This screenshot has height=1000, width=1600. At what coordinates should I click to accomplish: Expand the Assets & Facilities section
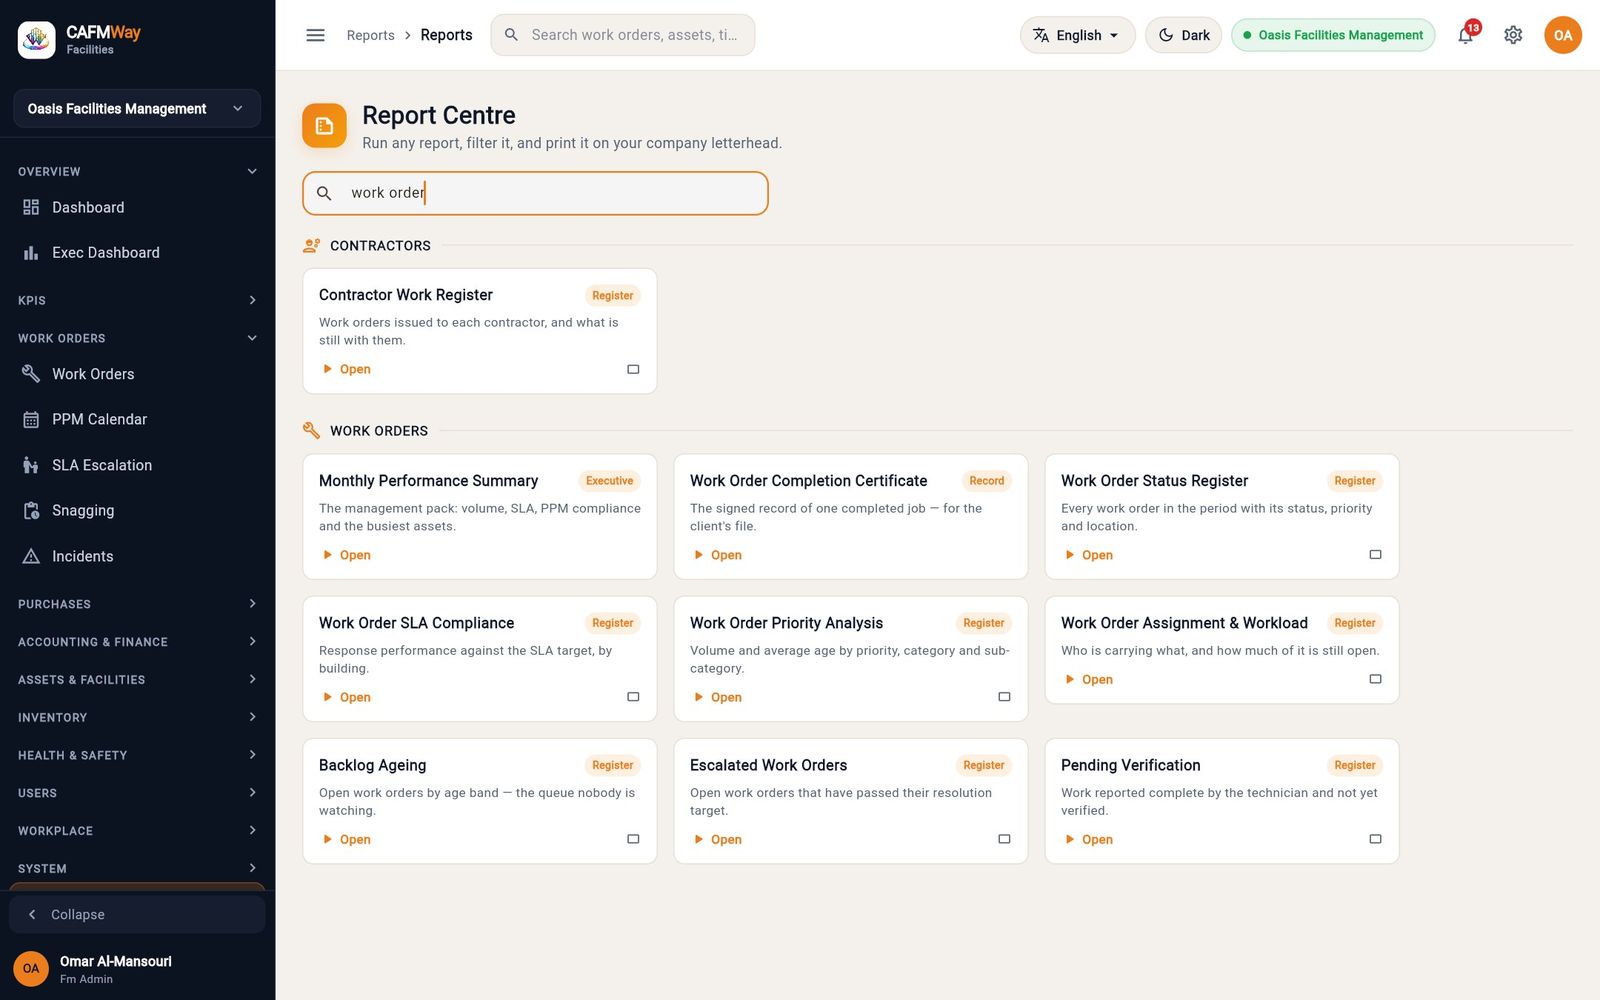pyautogui.click(x=137, y=680)
